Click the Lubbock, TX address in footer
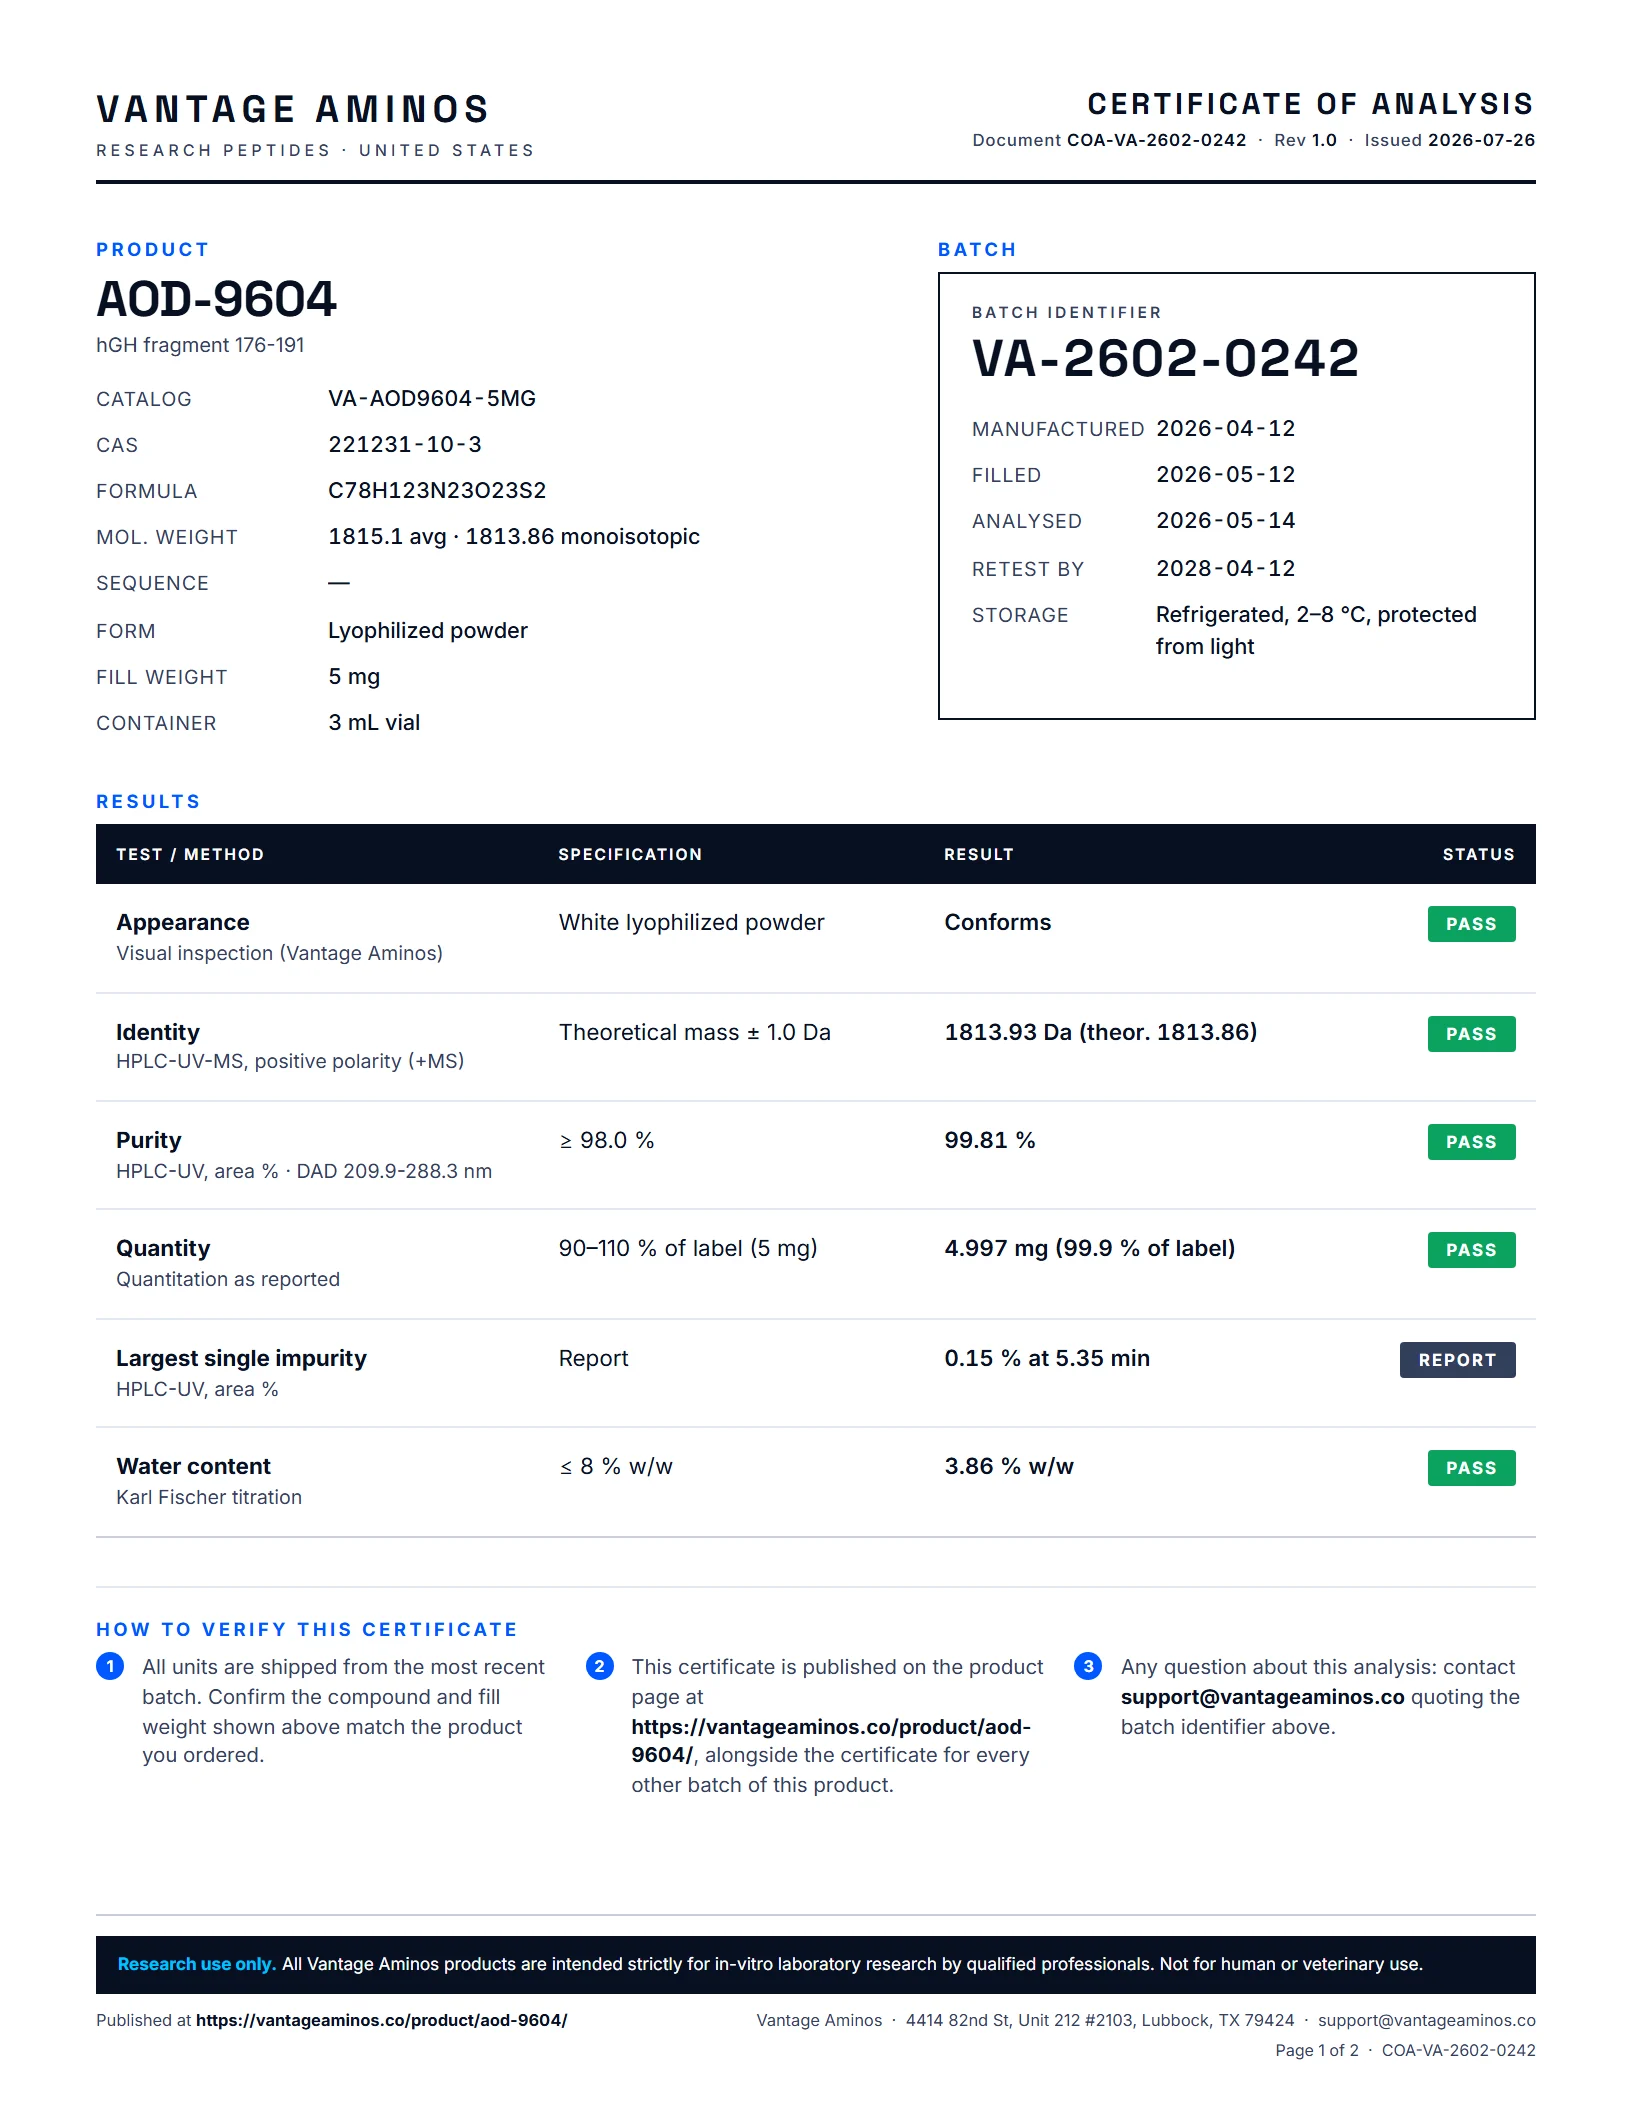1632x2112 pixels. (1100, 2020)
